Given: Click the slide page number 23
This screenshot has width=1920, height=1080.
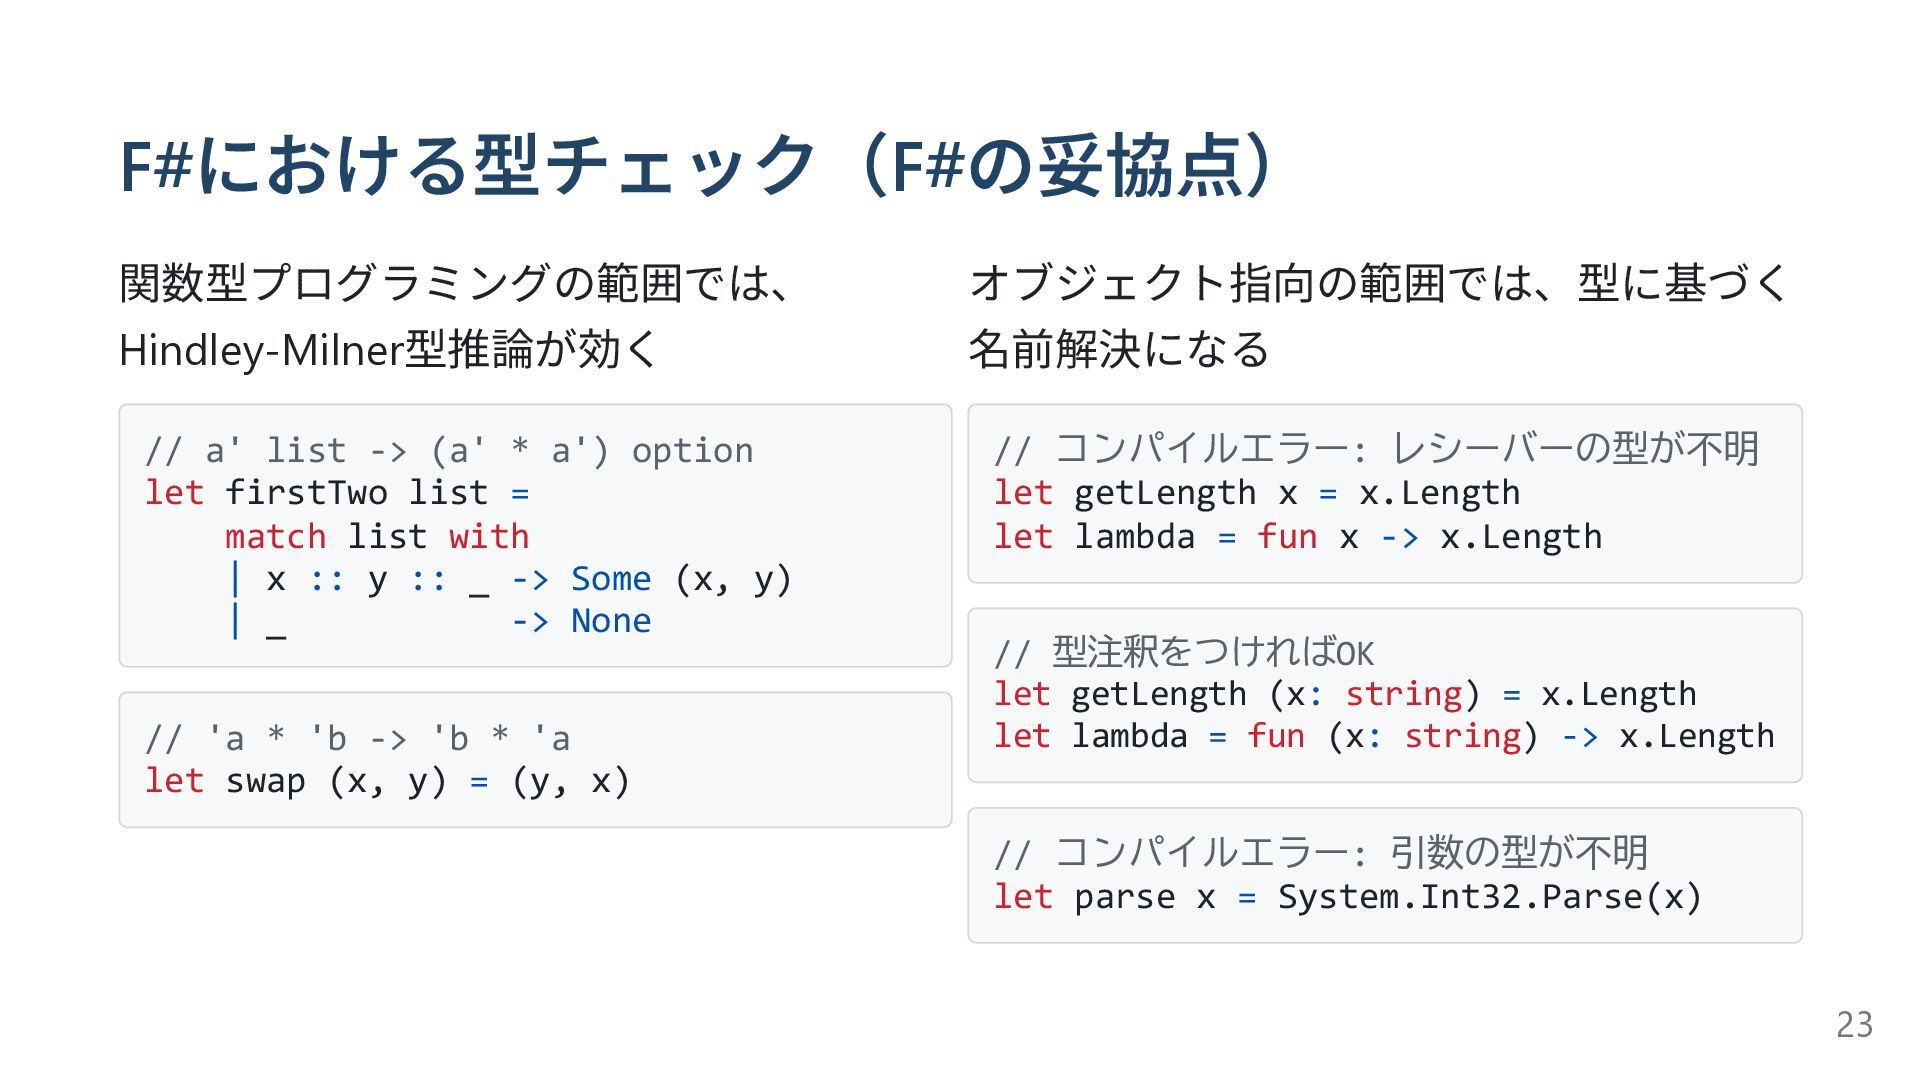Looking at the screenshot, I should [1854, 1025].
